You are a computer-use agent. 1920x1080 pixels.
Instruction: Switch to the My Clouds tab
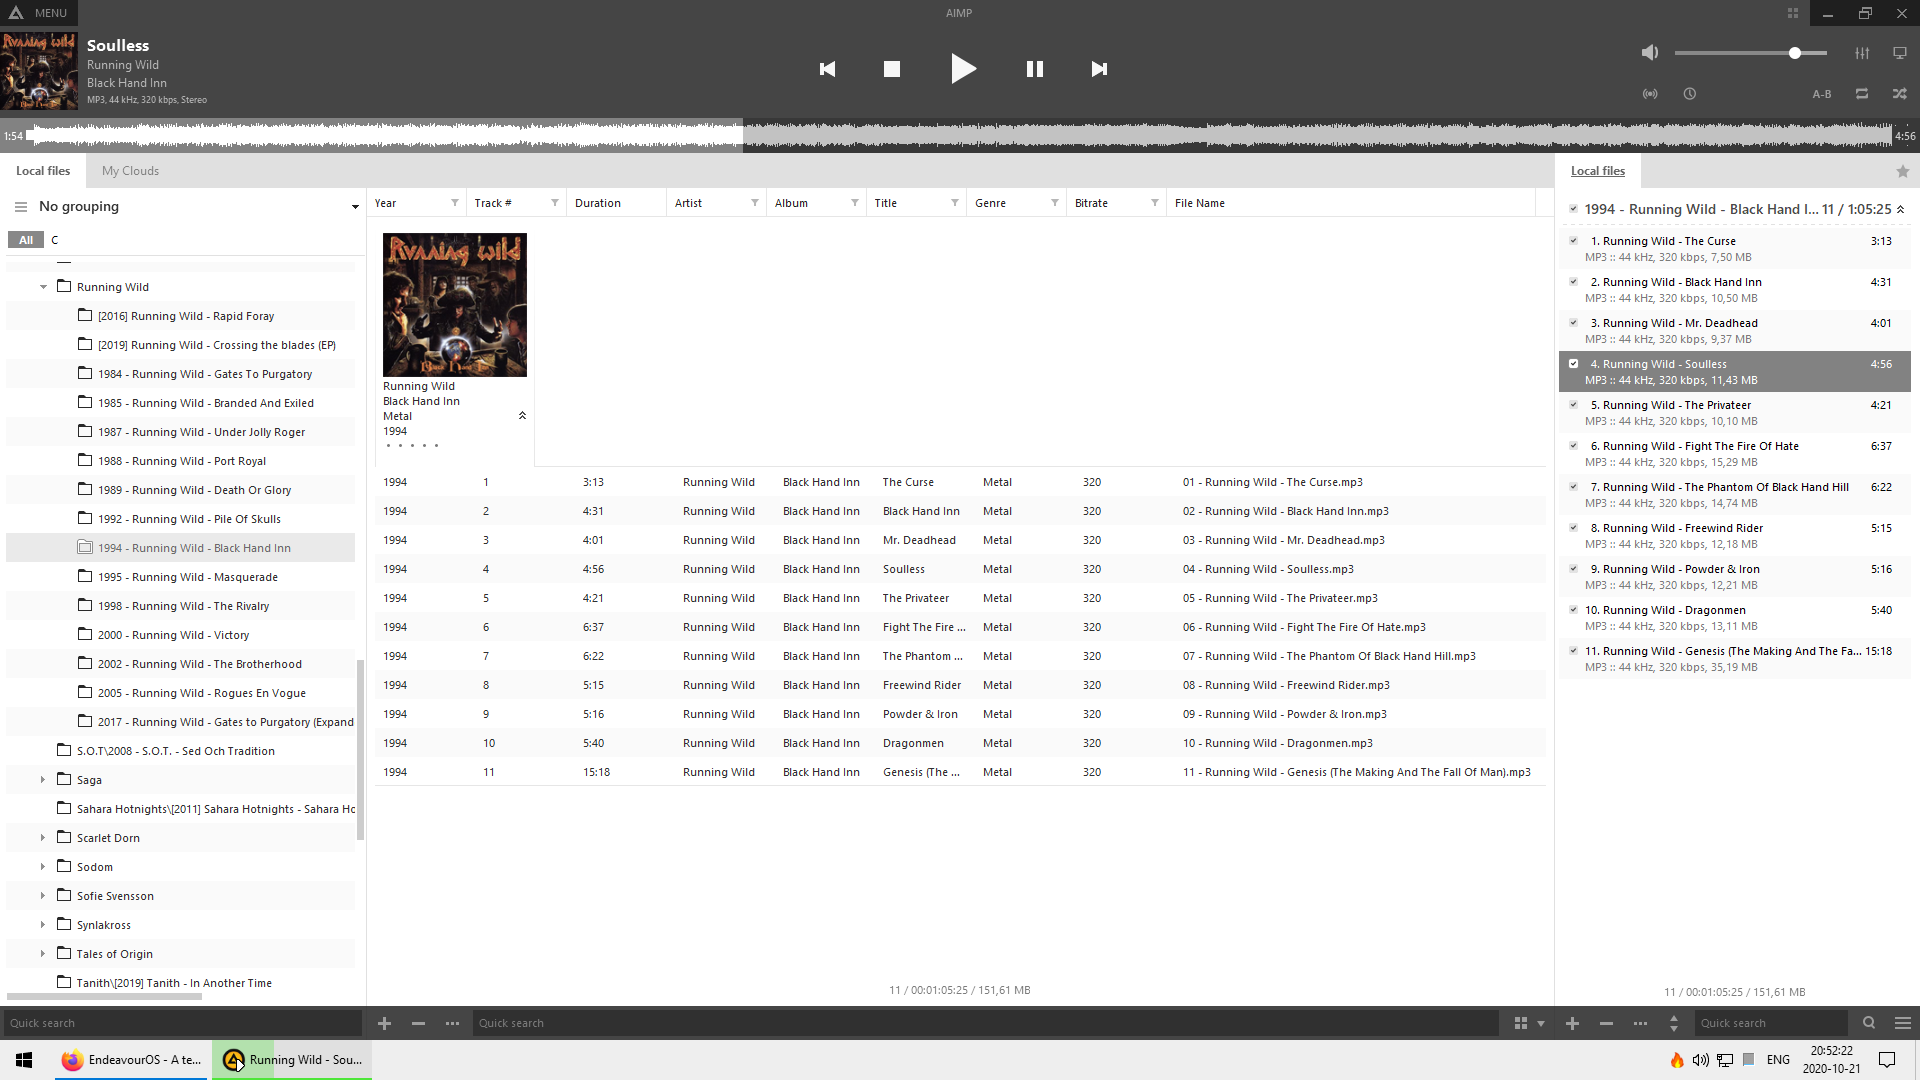130,171
